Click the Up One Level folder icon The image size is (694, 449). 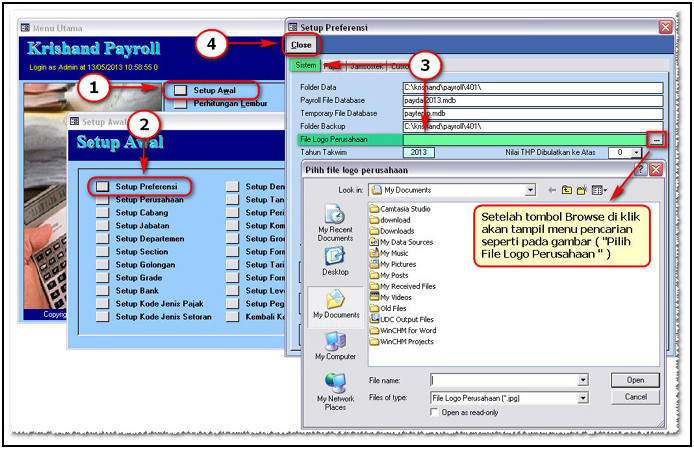pyautogui.click(x=567, y=190)
